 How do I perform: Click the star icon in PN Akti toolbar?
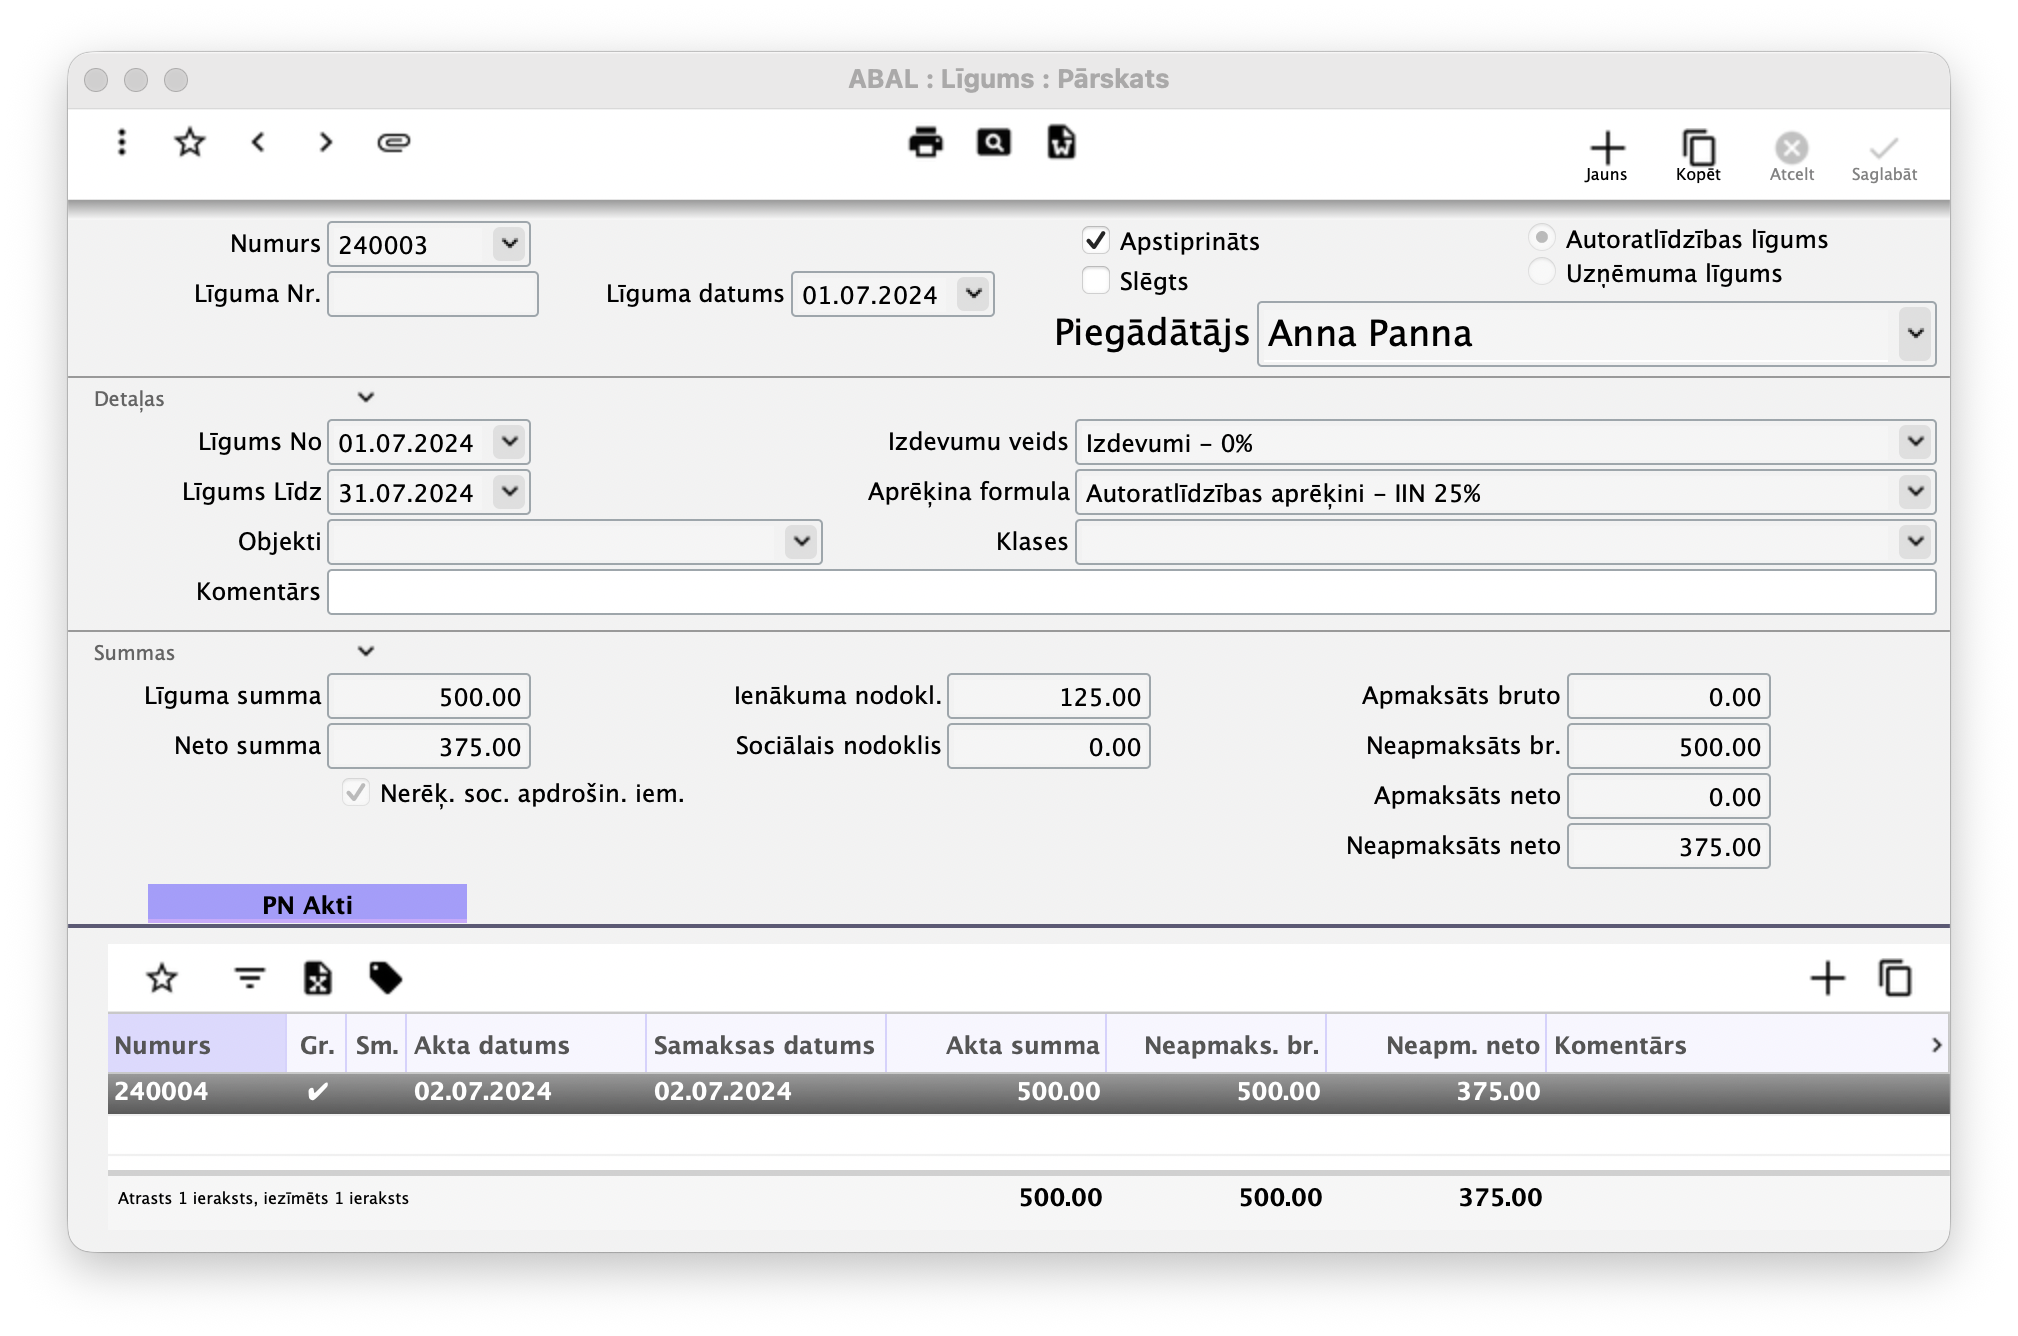pos(162,978)
